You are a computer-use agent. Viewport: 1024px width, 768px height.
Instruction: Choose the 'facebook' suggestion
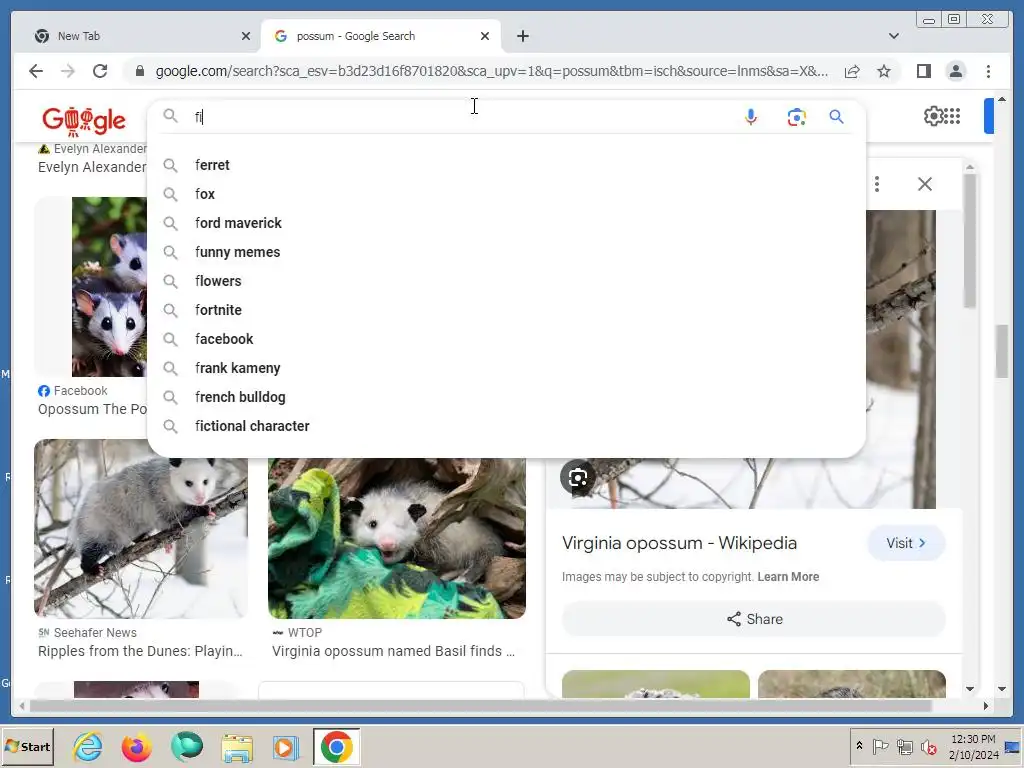(506, 339)
